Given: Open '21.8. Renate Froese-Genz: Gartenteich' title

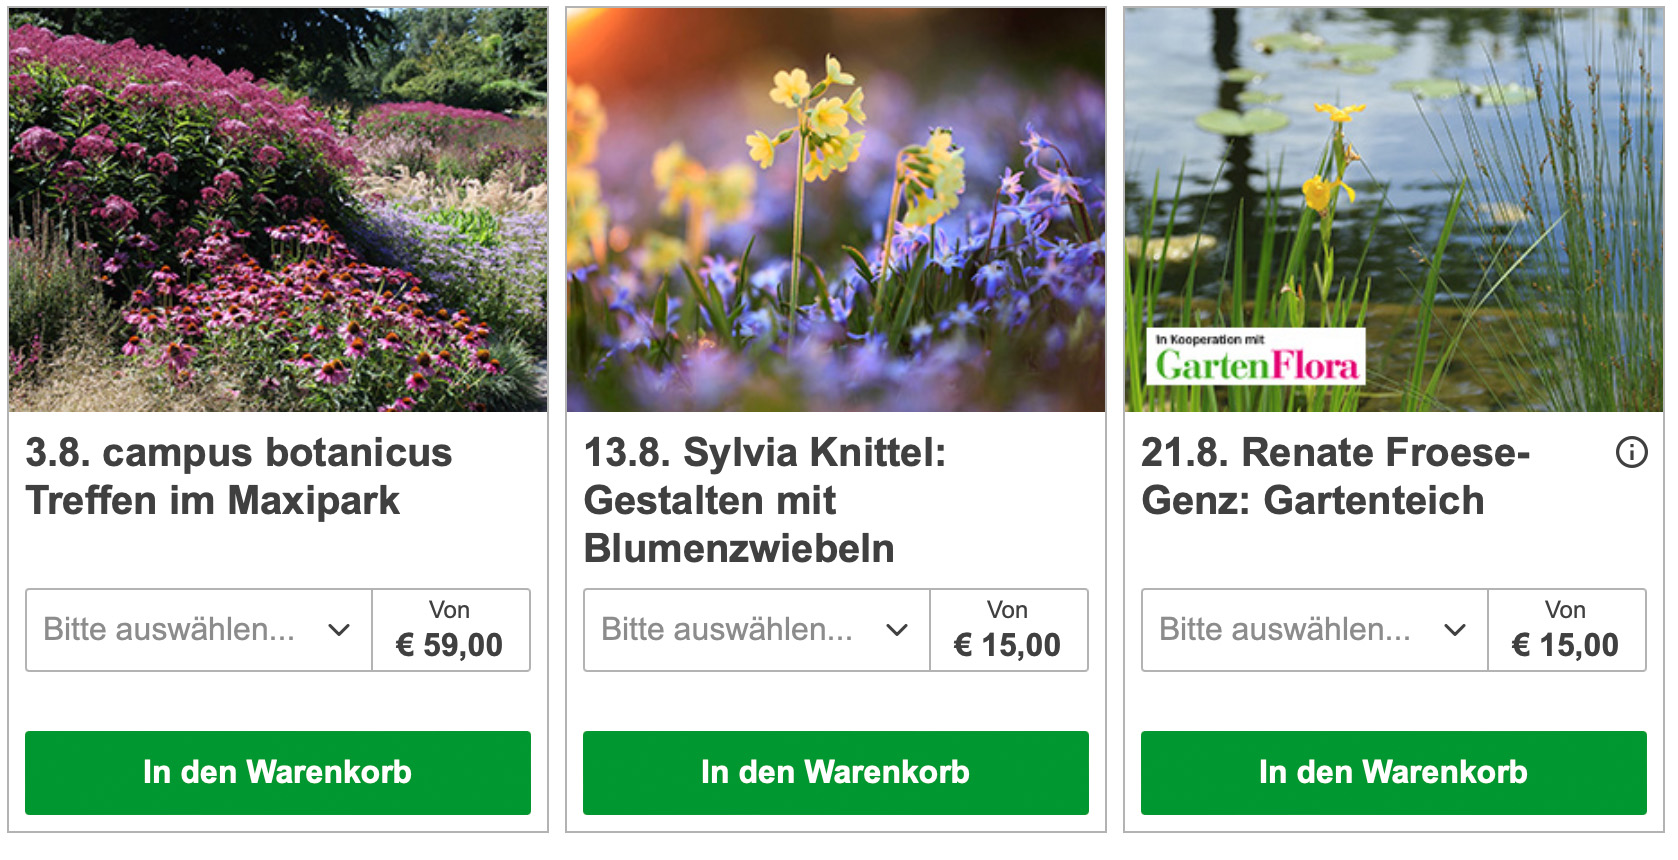Looking at the screenshot, I should pos(1334,476).
